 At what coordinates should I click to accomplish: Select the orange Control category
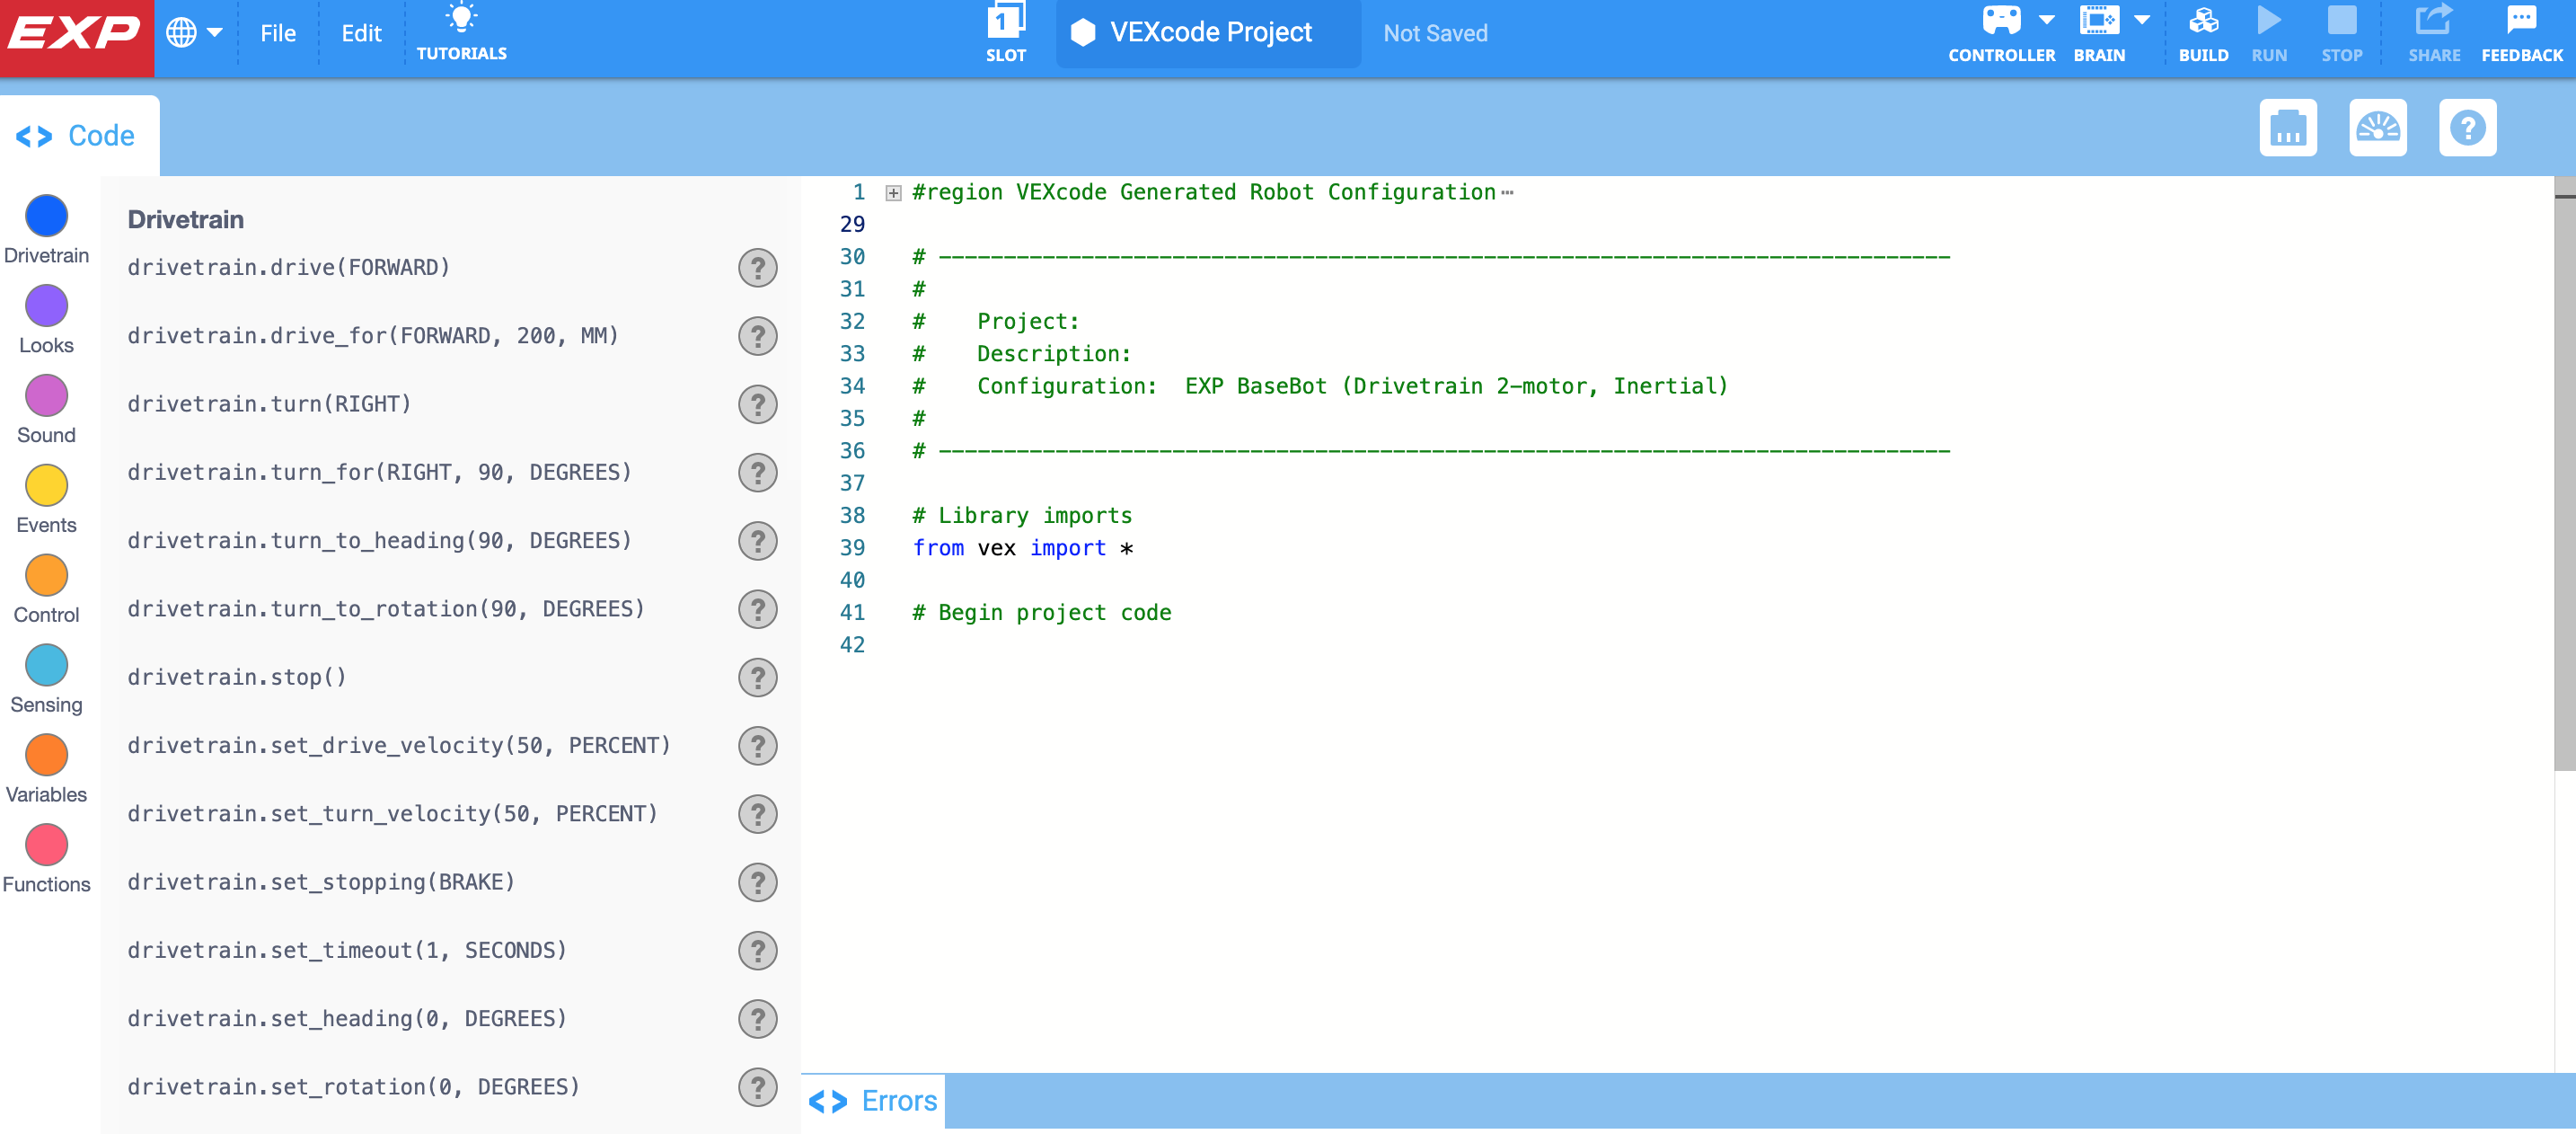click(x=46, y=589)
